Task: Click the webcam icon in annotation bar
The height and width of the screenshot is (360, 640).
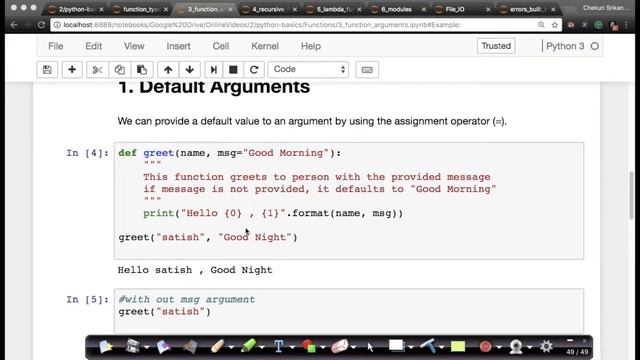Action: [x=516, y=347]
